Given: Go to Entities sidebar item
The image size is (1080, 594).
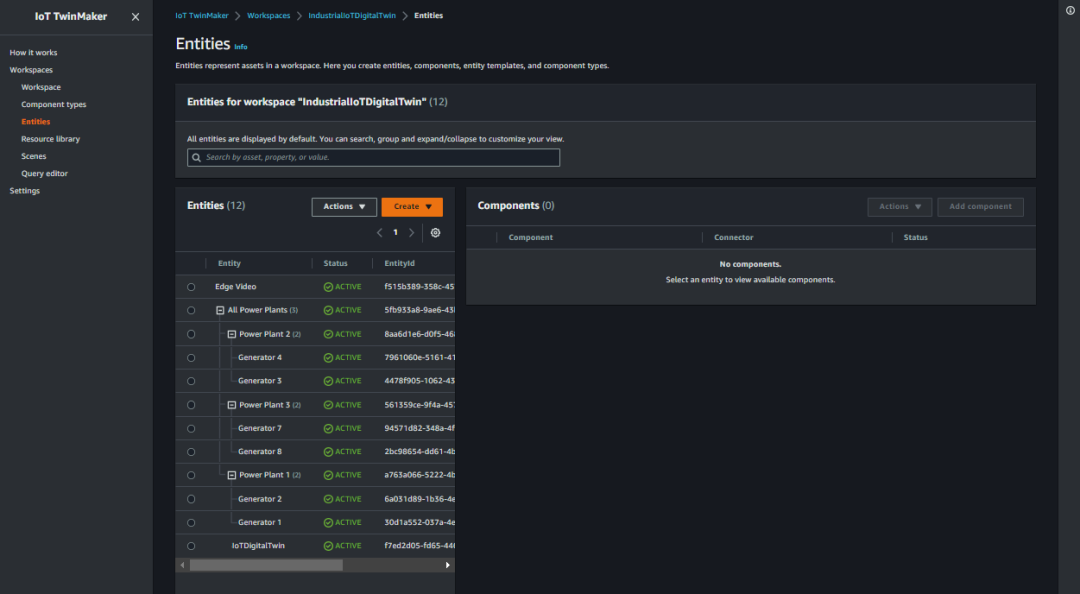Looking at the screenshot, I should point(36,121).
